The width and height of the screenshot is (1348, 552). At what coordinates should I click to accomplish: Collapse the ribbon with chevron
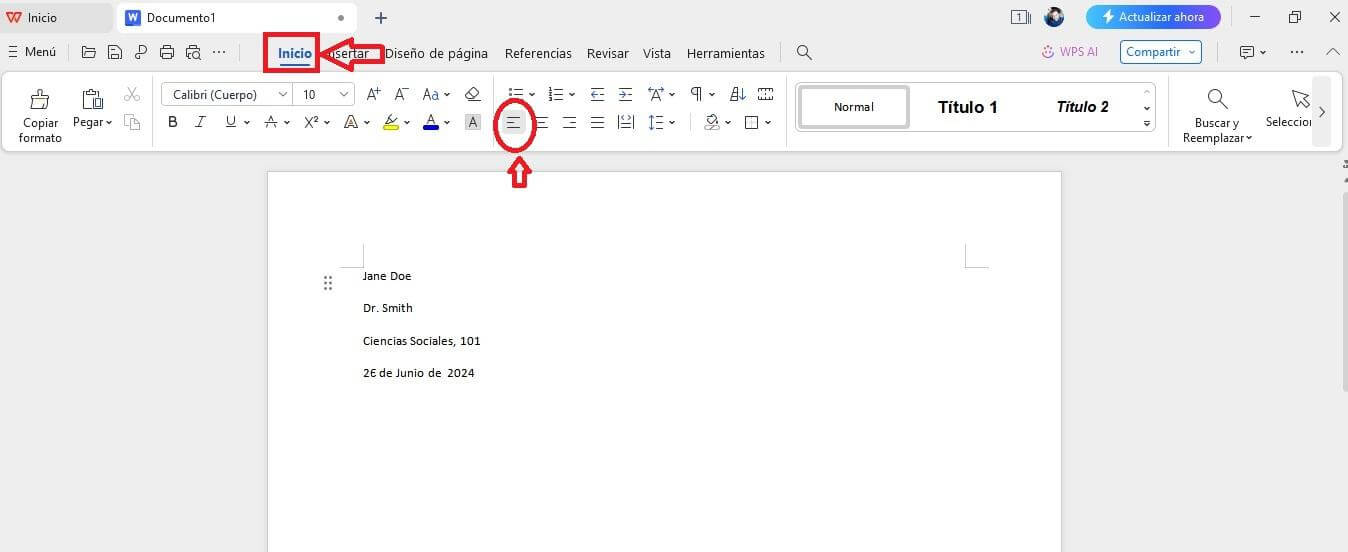pyautogui.click(x=1332, y=52)
